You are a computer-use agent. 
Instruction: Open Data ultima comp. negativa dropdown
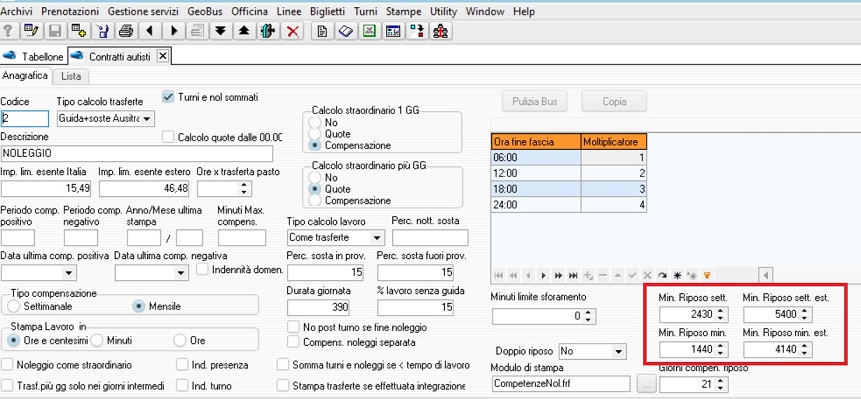[x=181, y=272]
